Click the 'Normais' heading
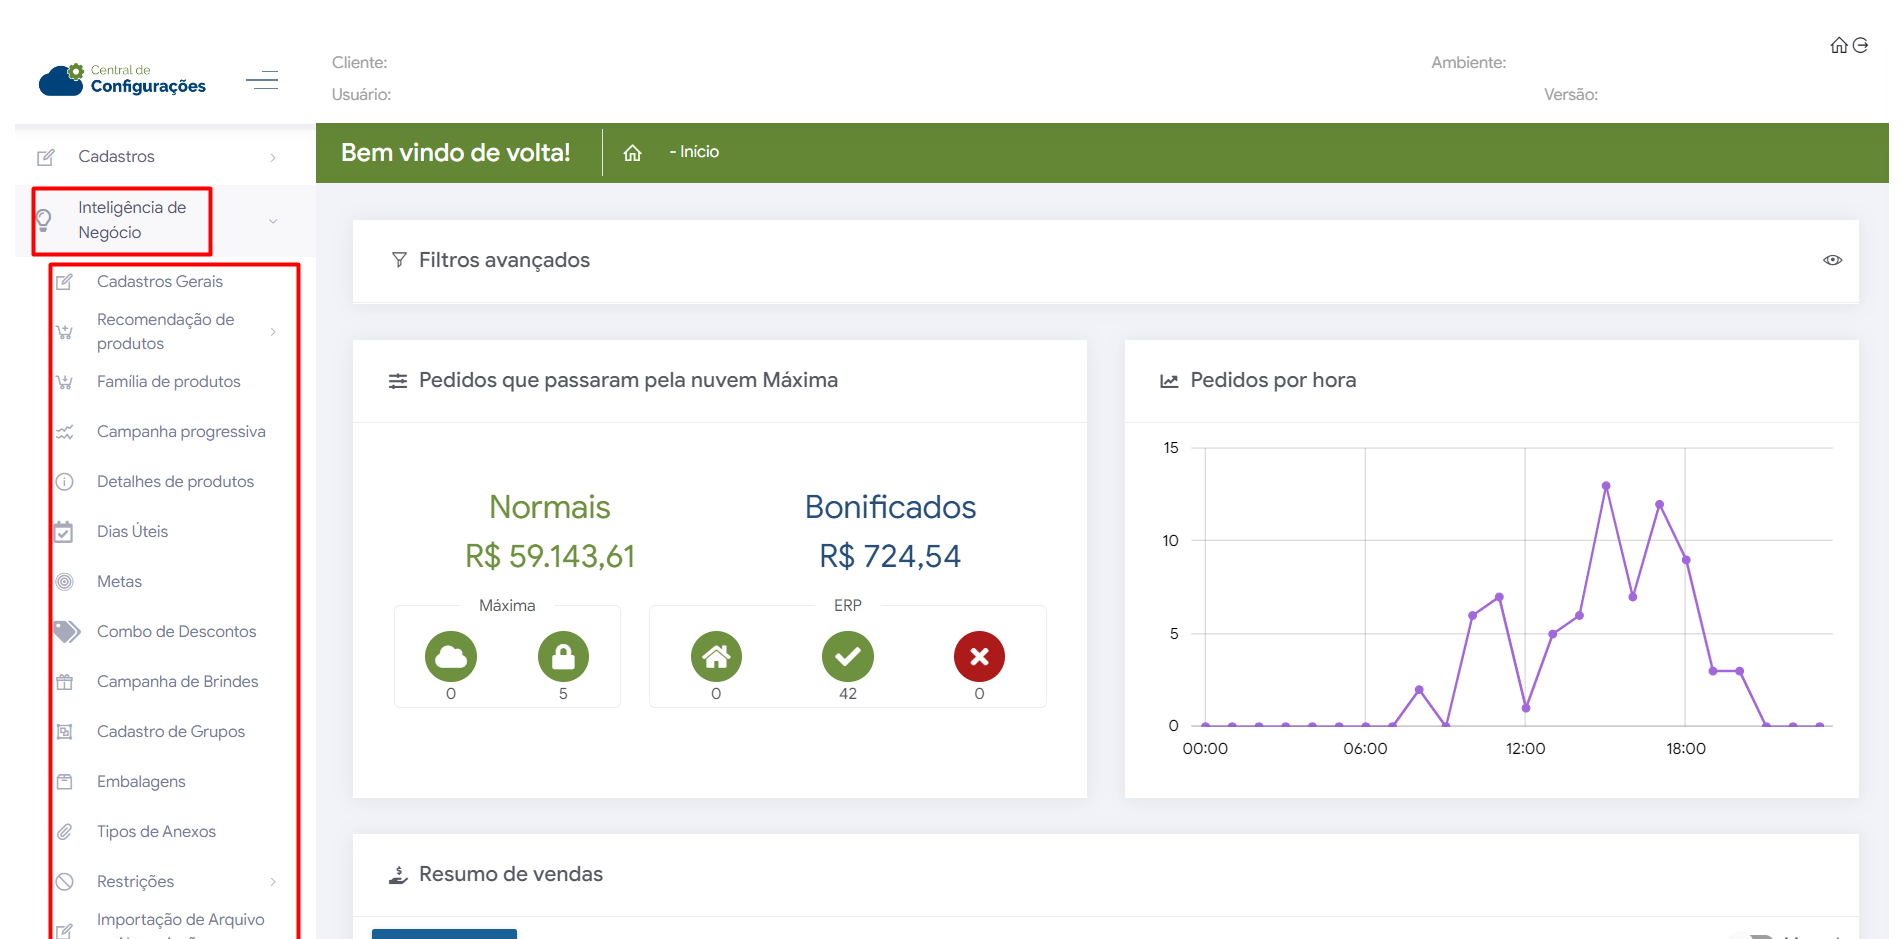Screen dimensions: 1903x939 coord(550,507)
